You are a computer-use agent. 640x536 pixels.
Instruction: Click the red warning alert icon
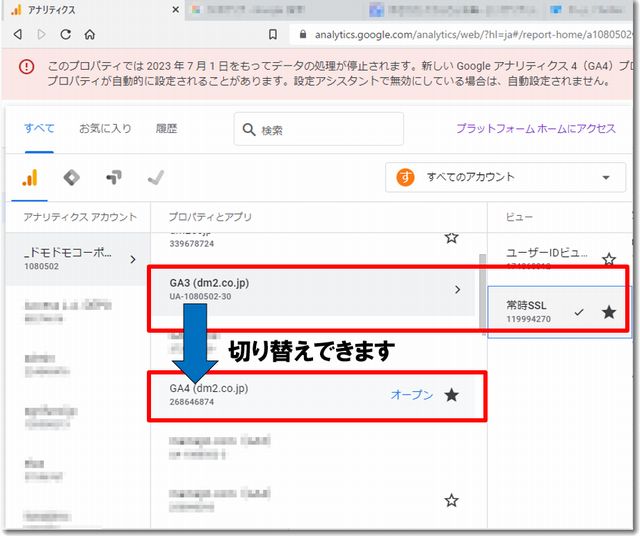(27, 66)
